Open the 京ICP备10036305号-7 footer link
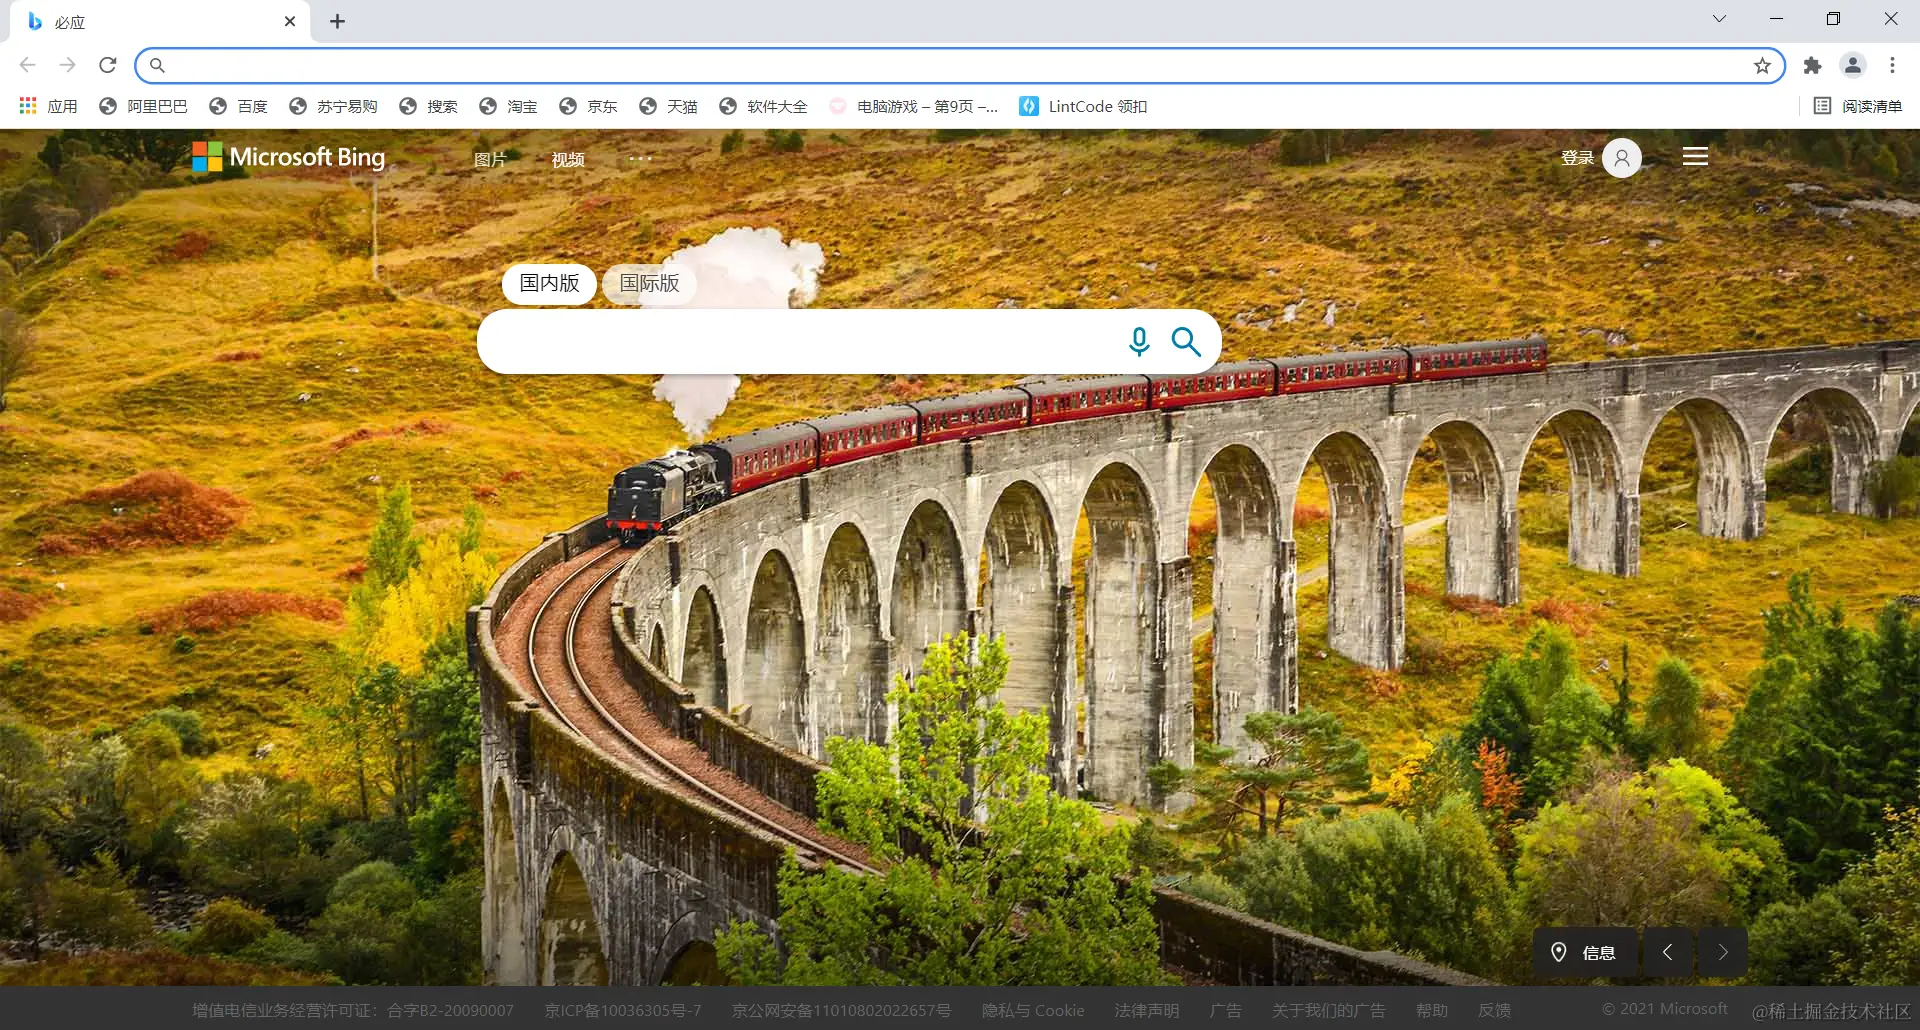 tap(623, 1010)
